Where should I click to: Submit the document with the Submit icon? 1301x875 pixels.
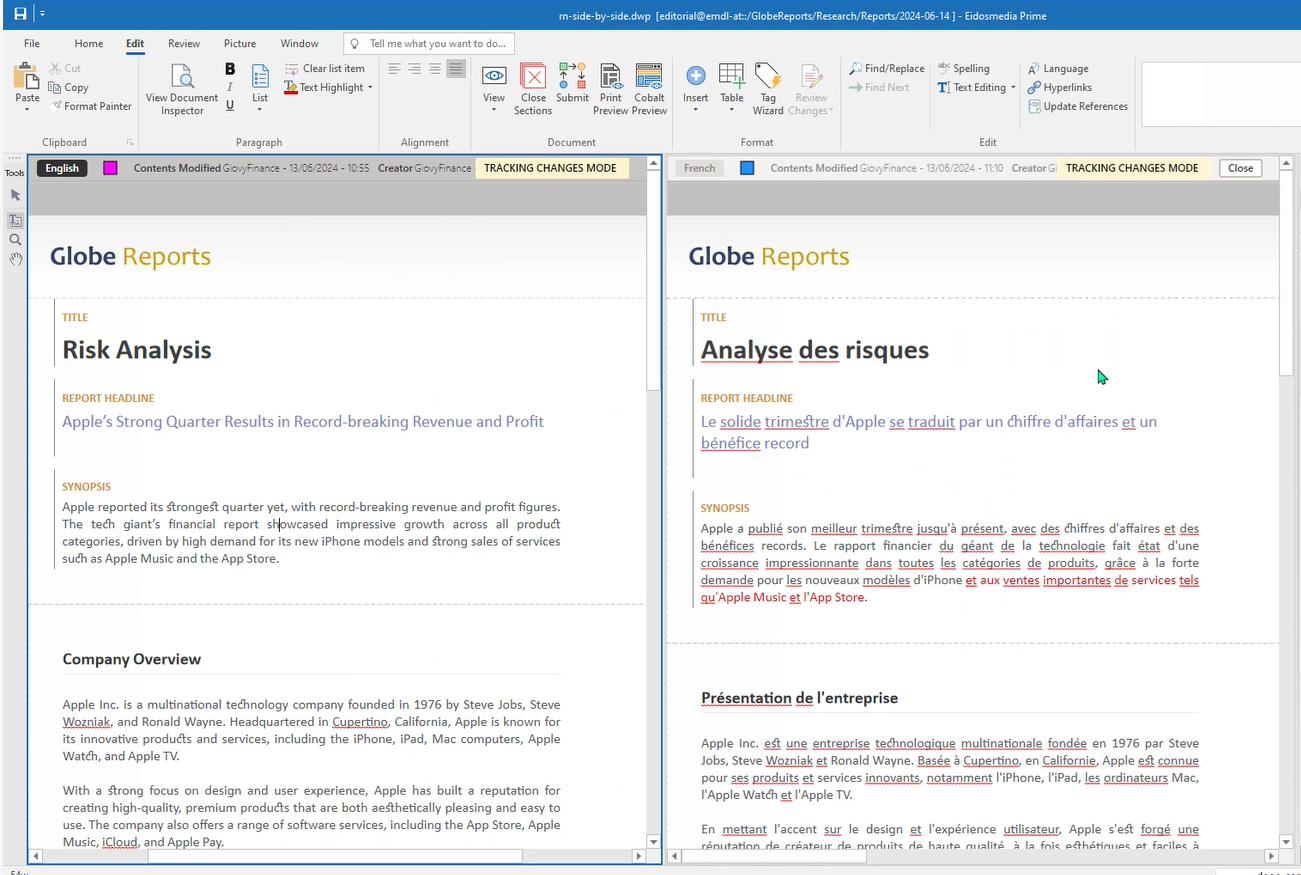[572, 83]
